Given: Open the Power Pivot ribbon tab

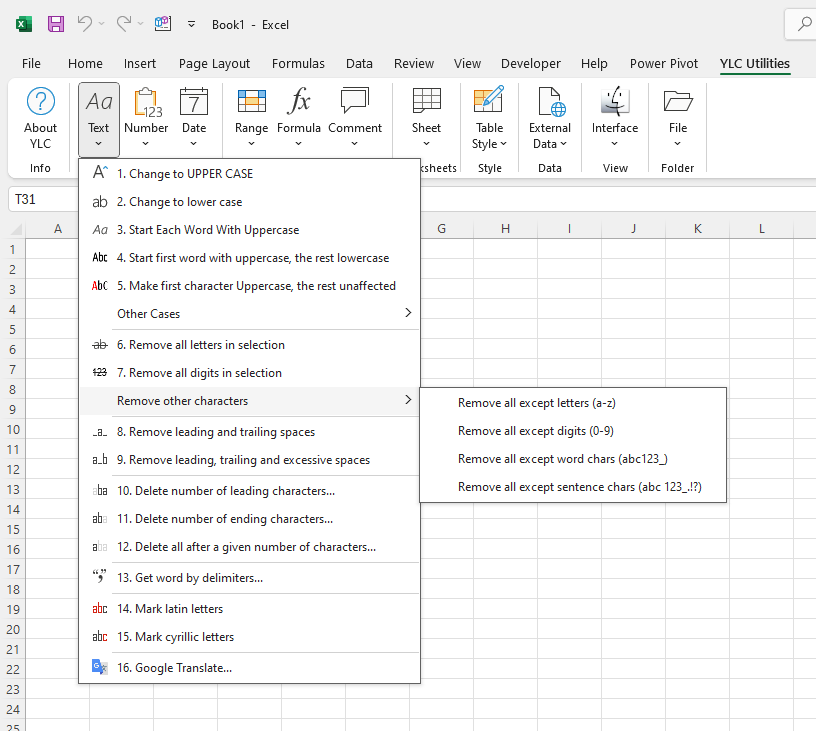Looking at the screenshot, I should 663,63.
